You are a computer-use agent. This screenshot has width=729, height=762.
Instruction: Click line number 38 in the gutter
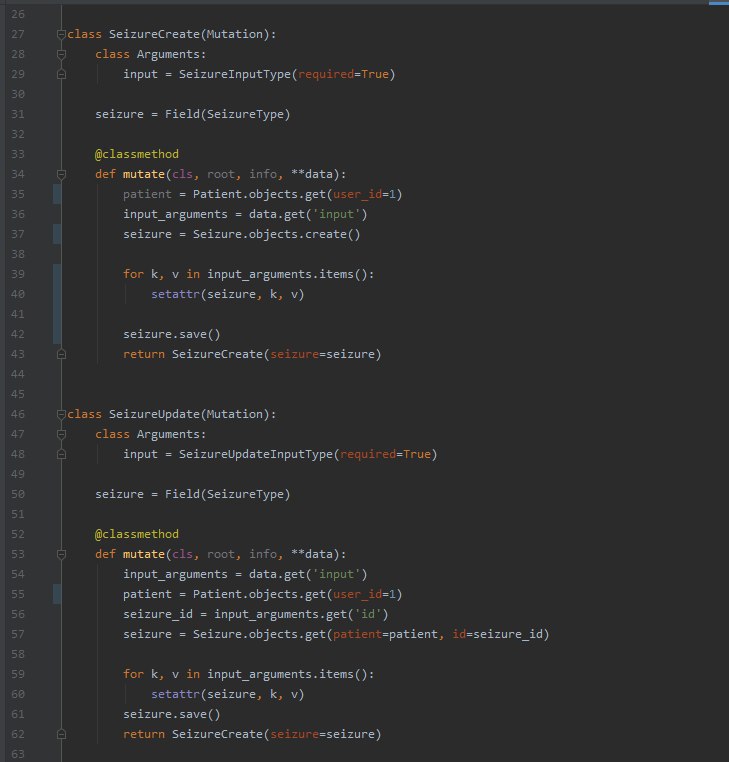18,254
